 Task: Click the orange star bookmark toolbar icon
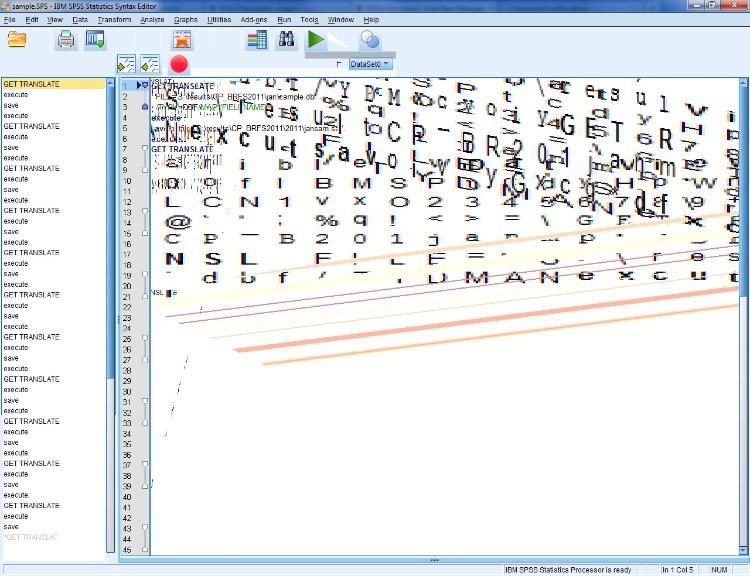(x=181, y=40)
